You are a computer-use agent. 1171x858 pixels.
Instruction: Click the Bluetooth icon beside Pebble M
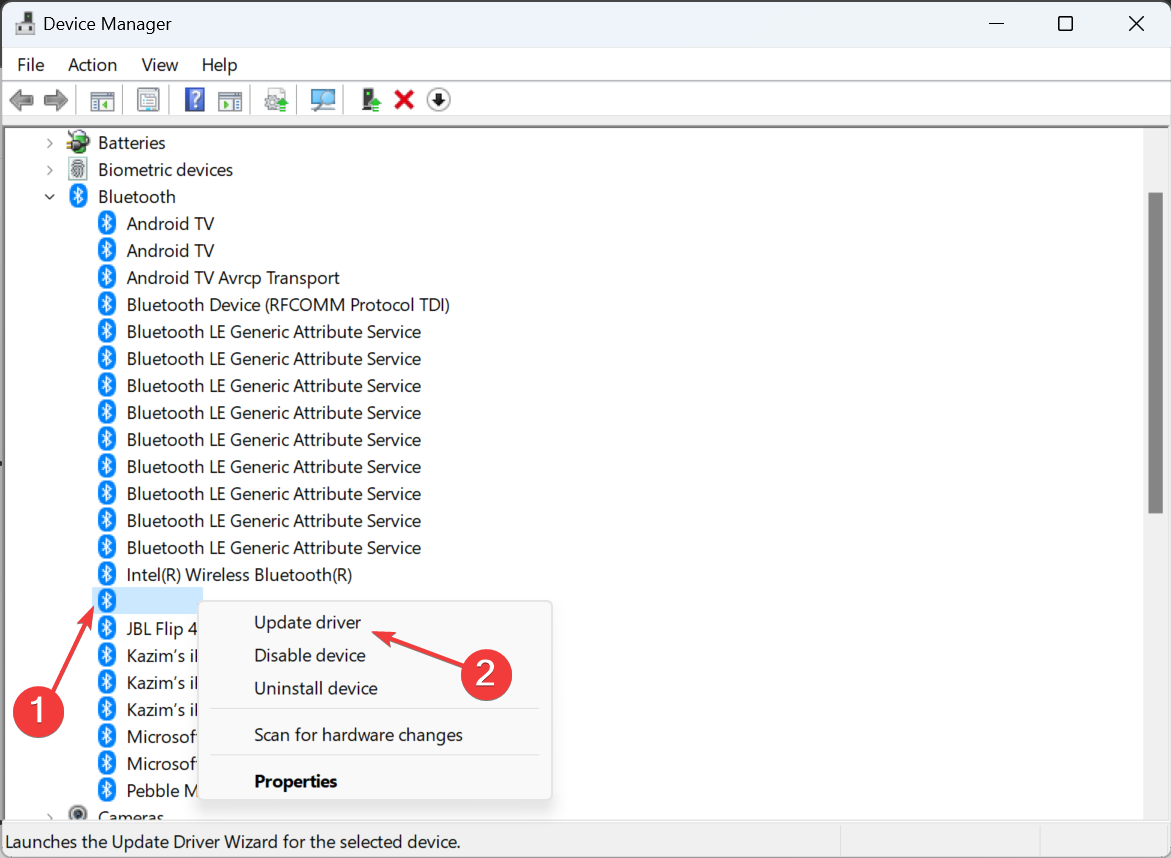[x=107, y=790]
